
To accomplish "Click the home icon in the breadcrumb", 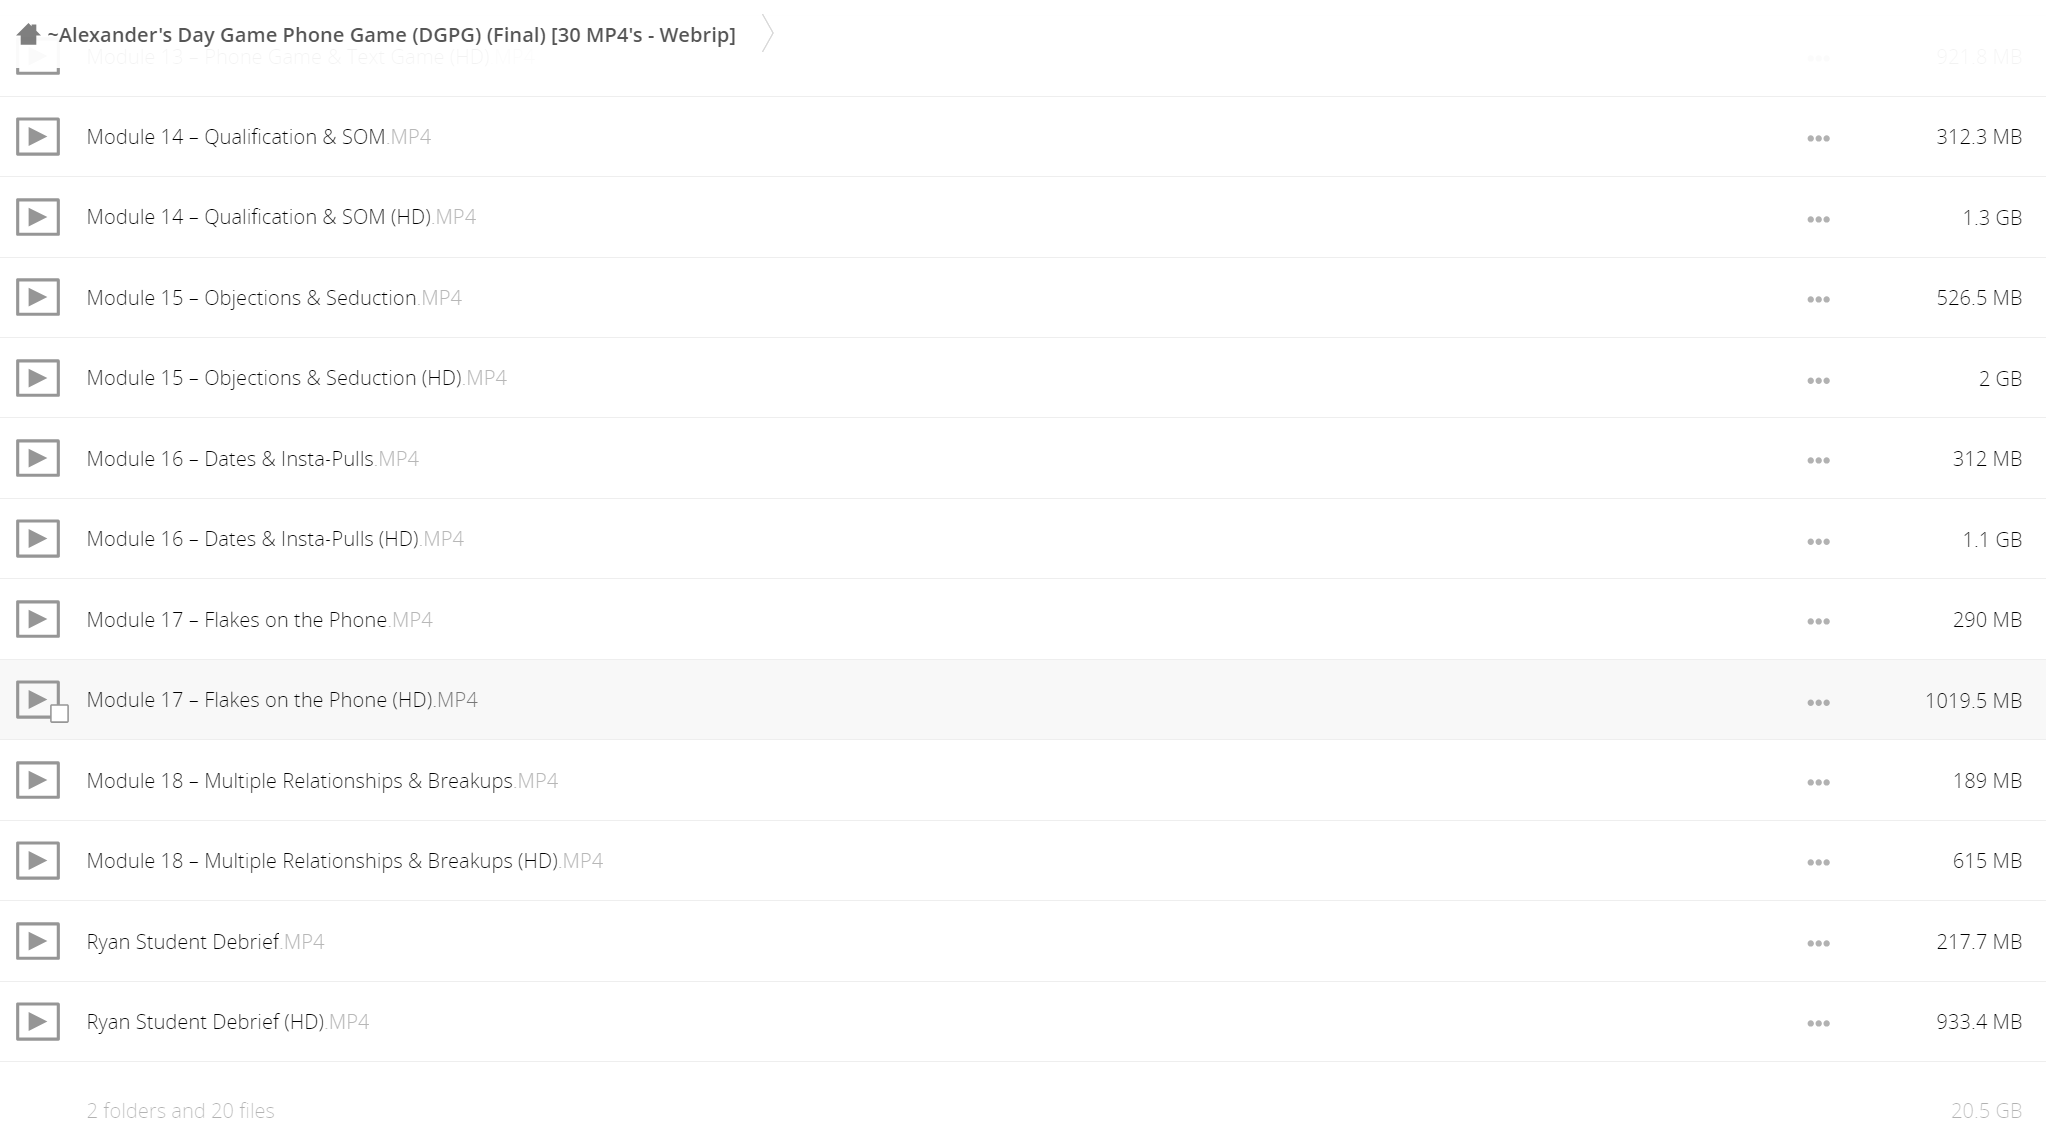I will [28, 35].
